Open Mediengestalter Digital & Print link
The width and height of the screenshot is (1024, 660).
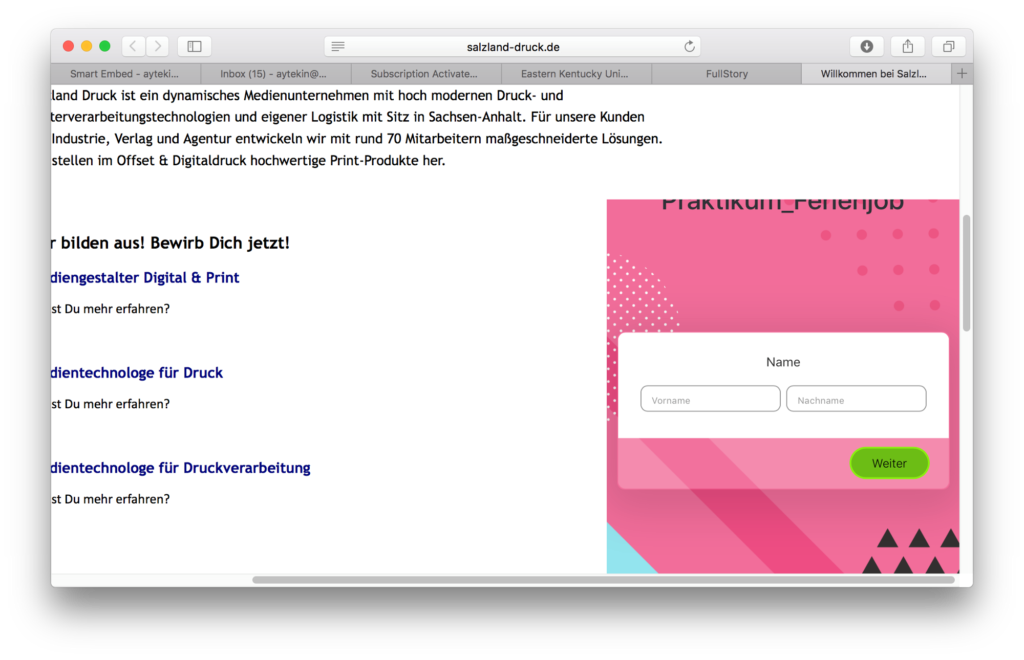(145, 277)
